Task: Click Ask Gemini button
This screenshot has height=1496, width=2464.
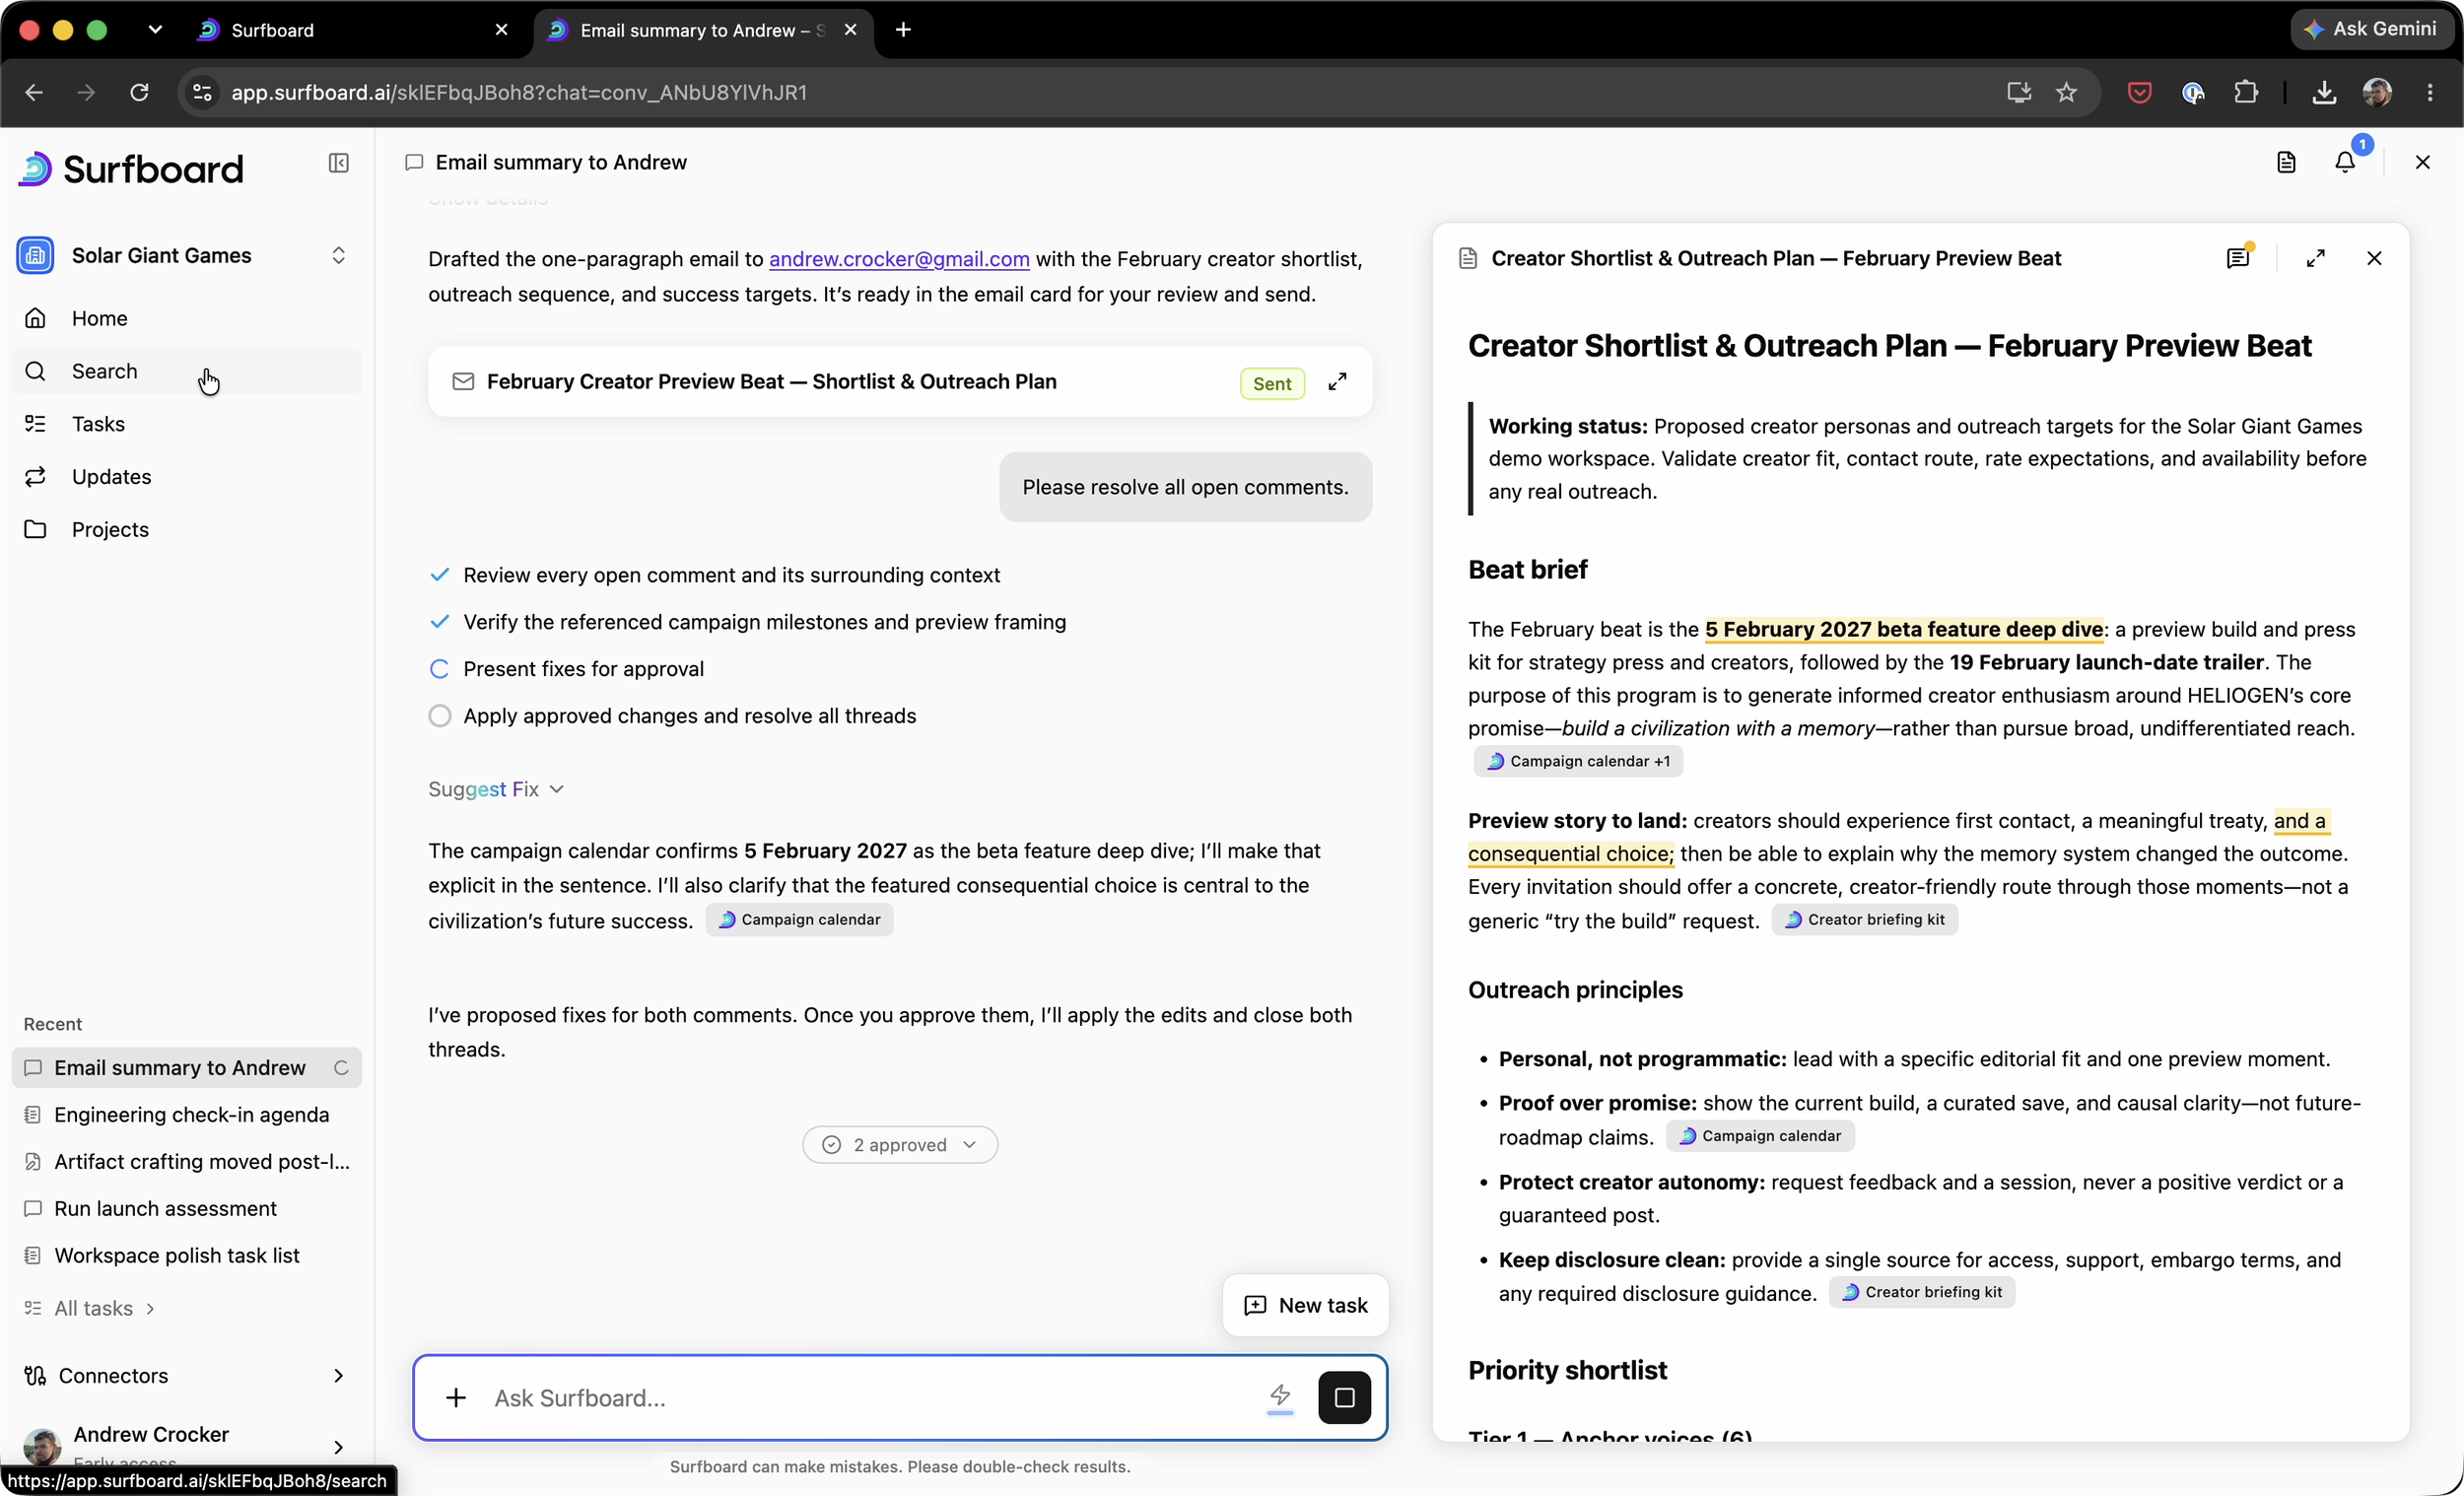Action: [x=2373, y=29]
